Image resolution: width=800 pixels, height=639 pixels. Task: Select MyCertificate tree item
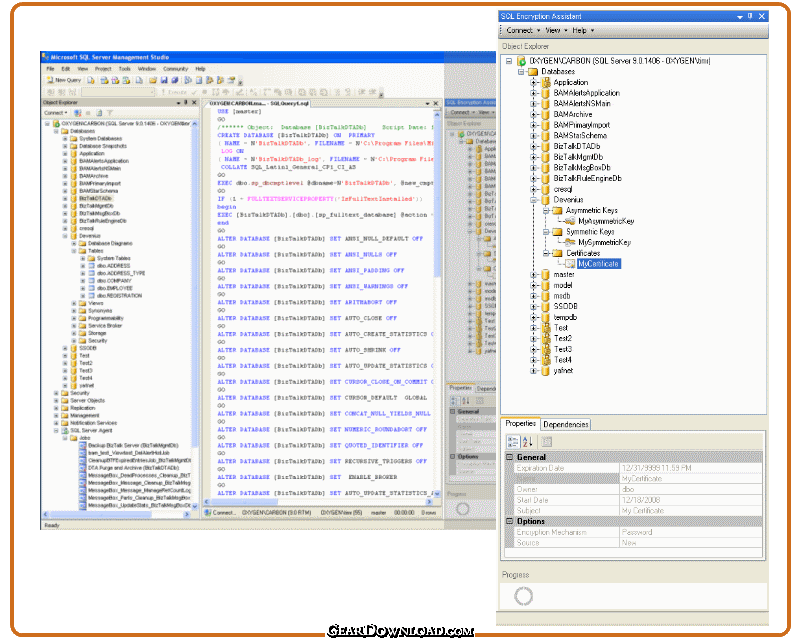tap(598, 264)
